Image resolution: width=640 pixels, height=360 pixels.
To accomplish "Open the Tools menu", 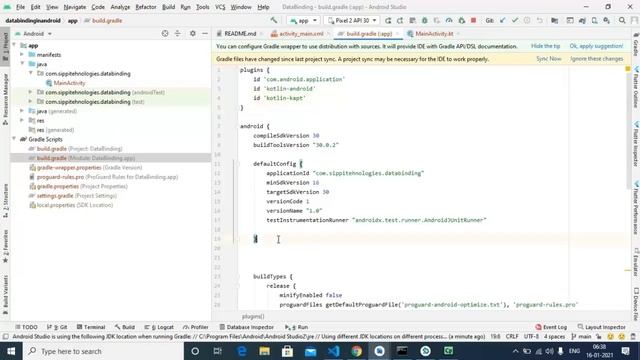I will coord(202,7).
